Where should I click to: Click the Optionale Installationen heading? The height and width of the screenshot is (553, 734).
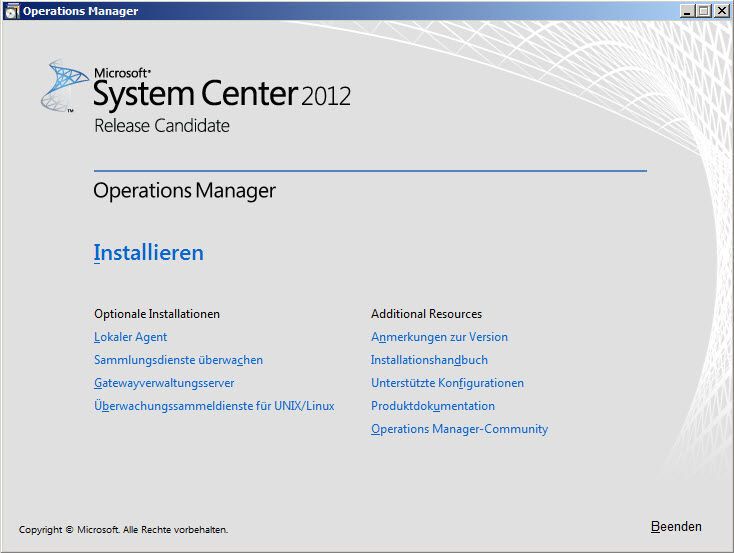tap(157, 314)
